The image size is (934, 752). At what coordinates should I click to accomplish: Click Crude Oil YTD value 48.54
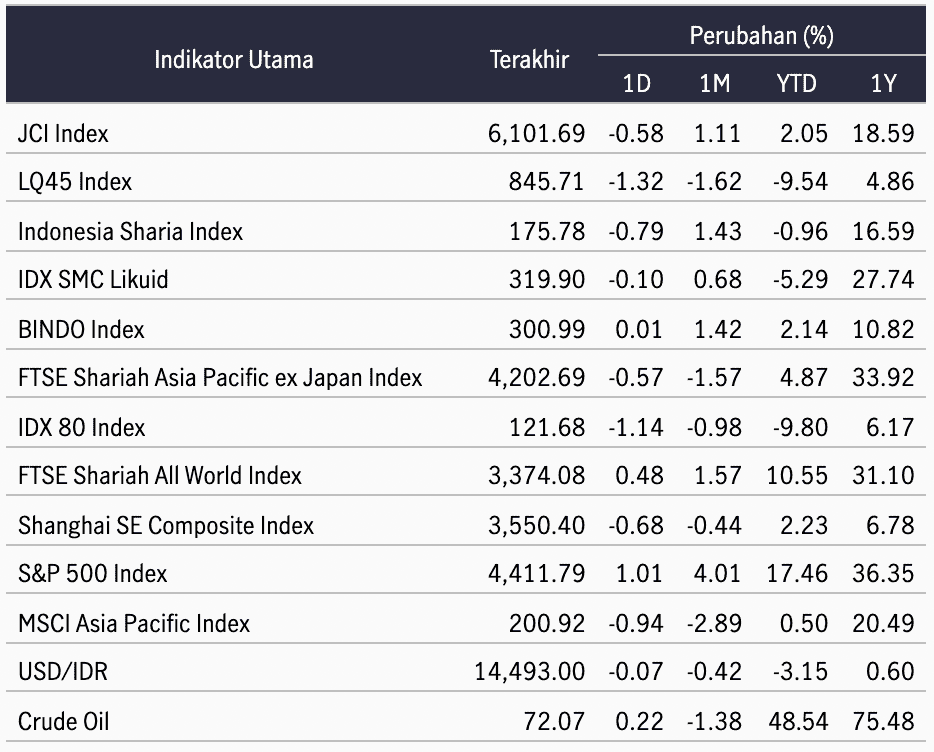point(798,722)
